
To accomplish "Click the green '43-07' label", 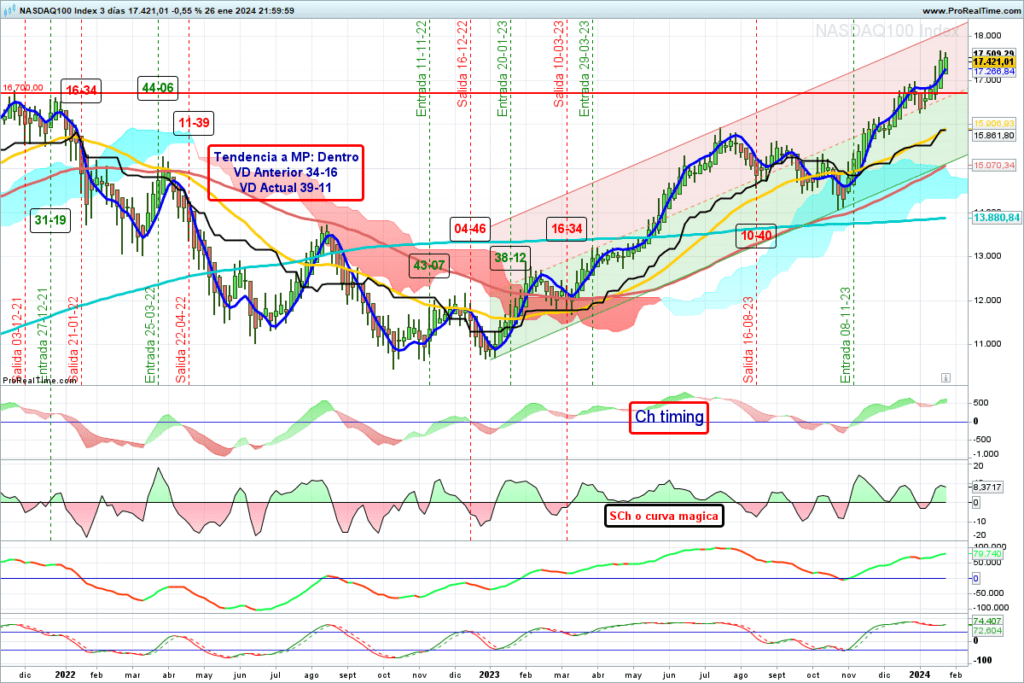I will pos(429,265).
